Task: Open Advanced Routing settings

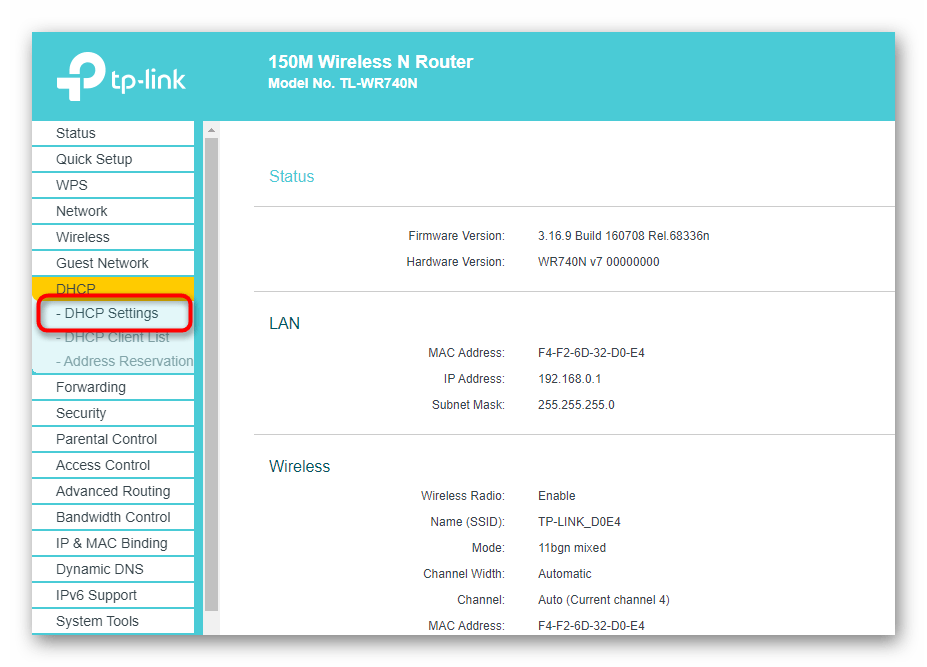Action: [x=113, y=491]
